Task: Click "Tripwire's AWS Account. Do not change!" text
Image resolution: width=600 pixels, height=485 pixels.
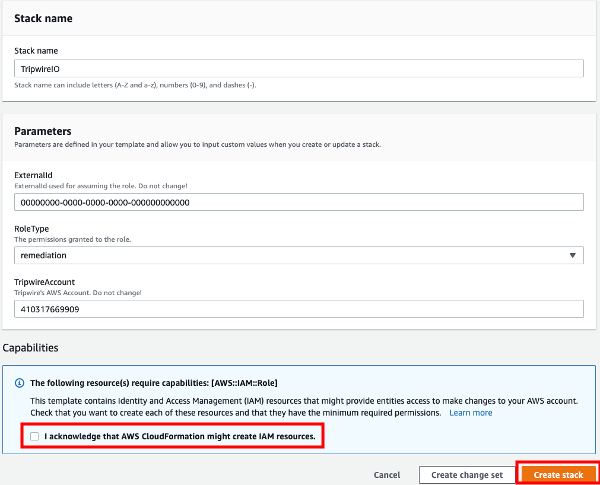Action: click(x=78, y=292)
